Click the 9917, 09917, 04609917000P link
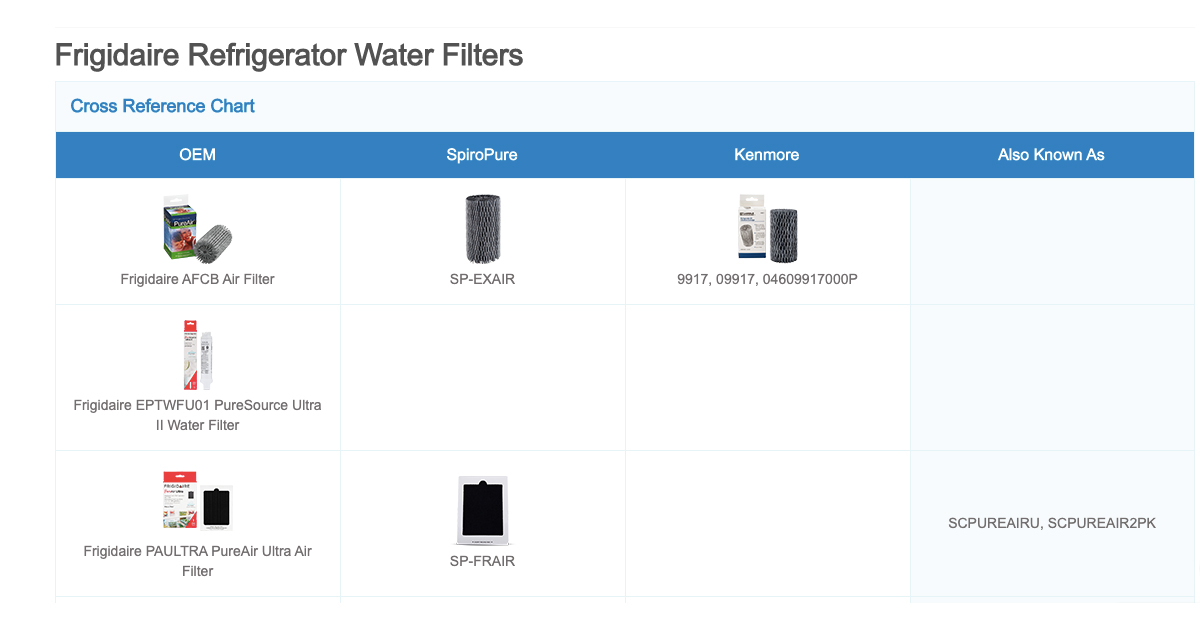The image size is (1200, 630). pos(767,279)
